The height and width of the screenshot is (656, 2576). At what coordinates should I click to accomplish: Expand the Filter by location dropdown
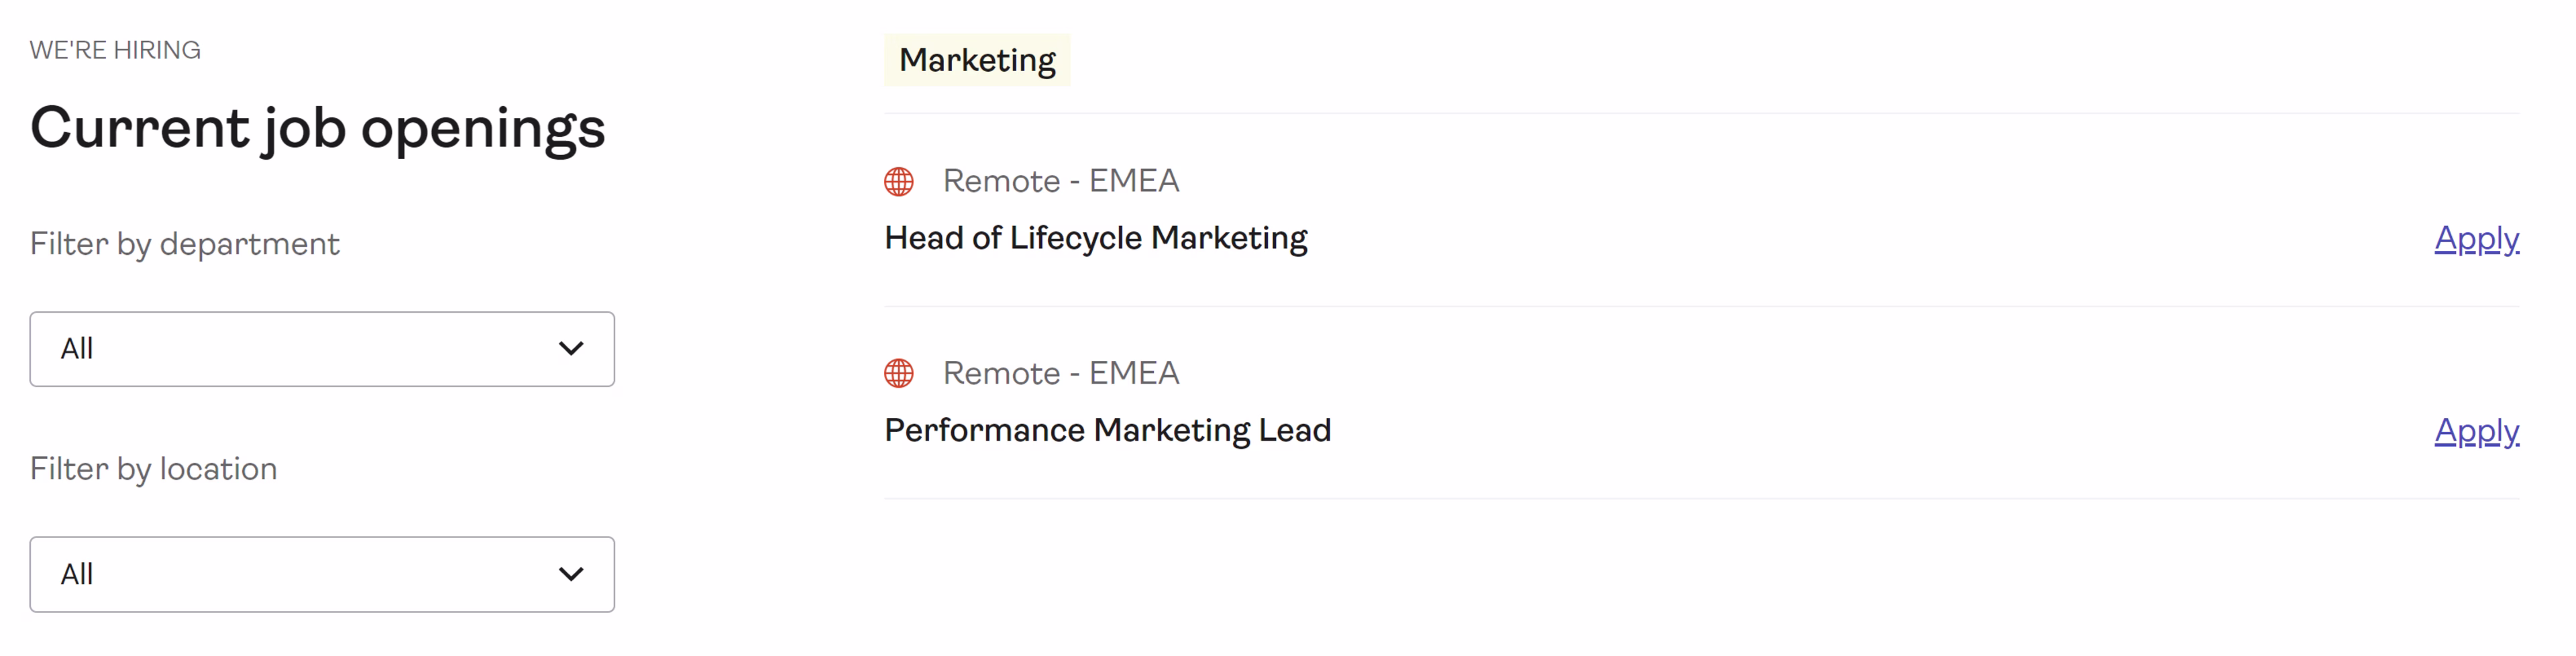321,574
